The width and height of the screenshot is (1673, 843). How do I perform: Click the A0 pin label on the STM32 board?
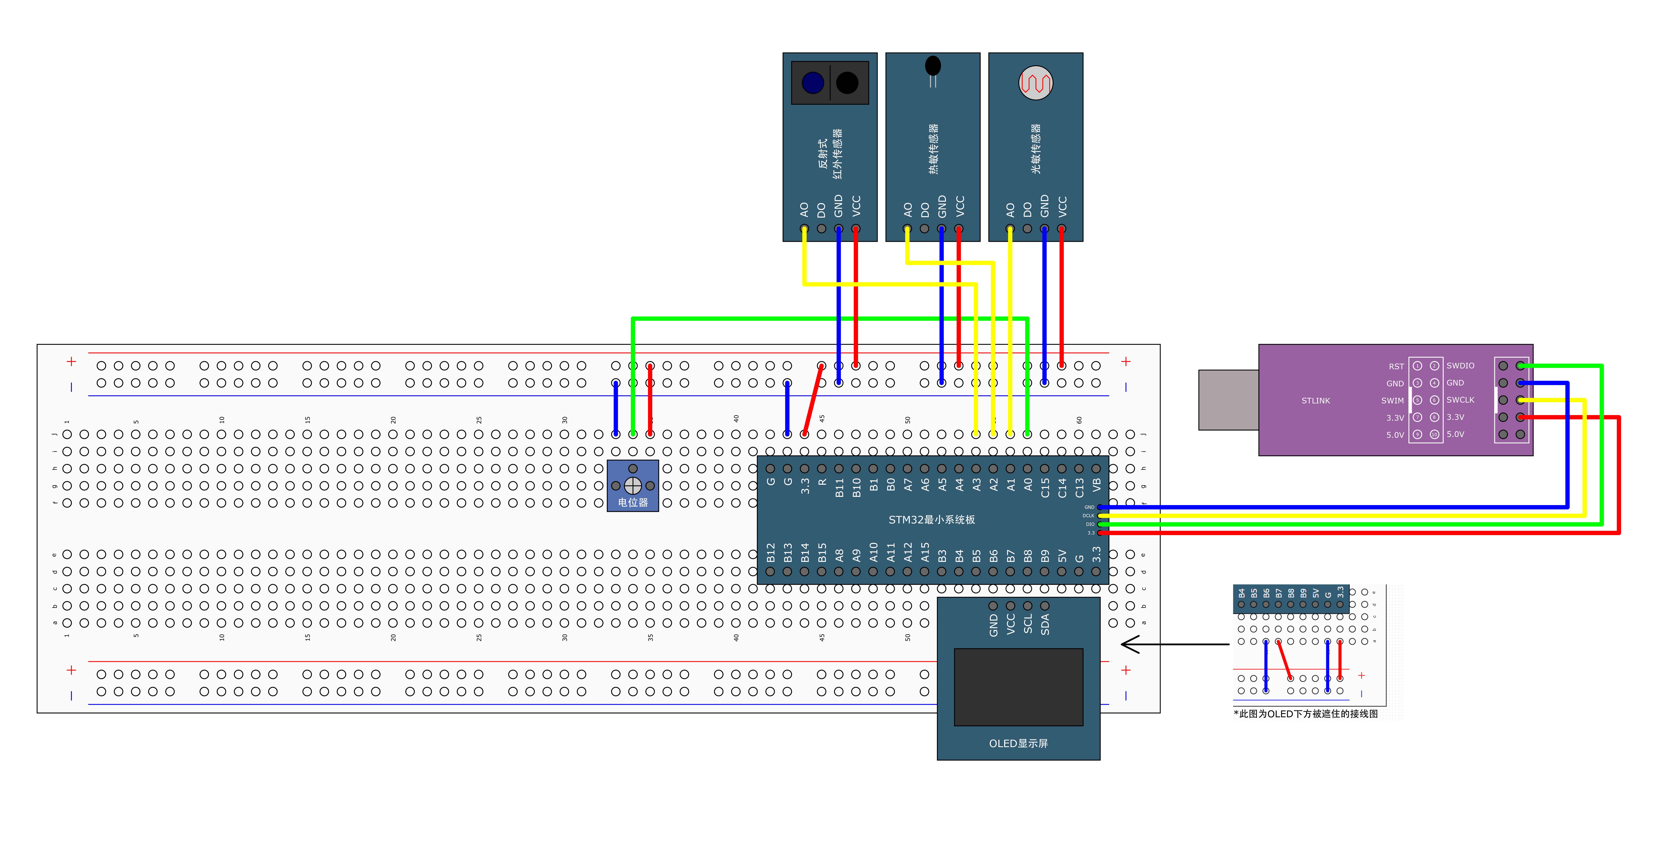[1028, 485]
